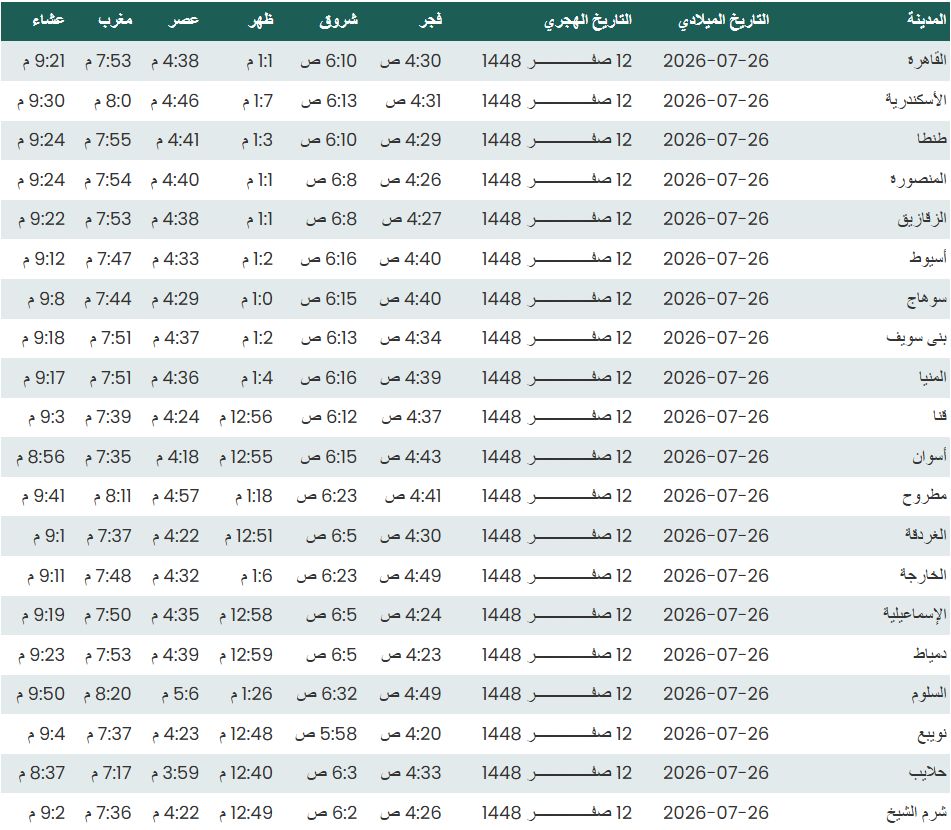Select أسوان Isha time 8:56 م
Image resolution: width=951 pixels, height=830 pixels.
pos(40,457)
